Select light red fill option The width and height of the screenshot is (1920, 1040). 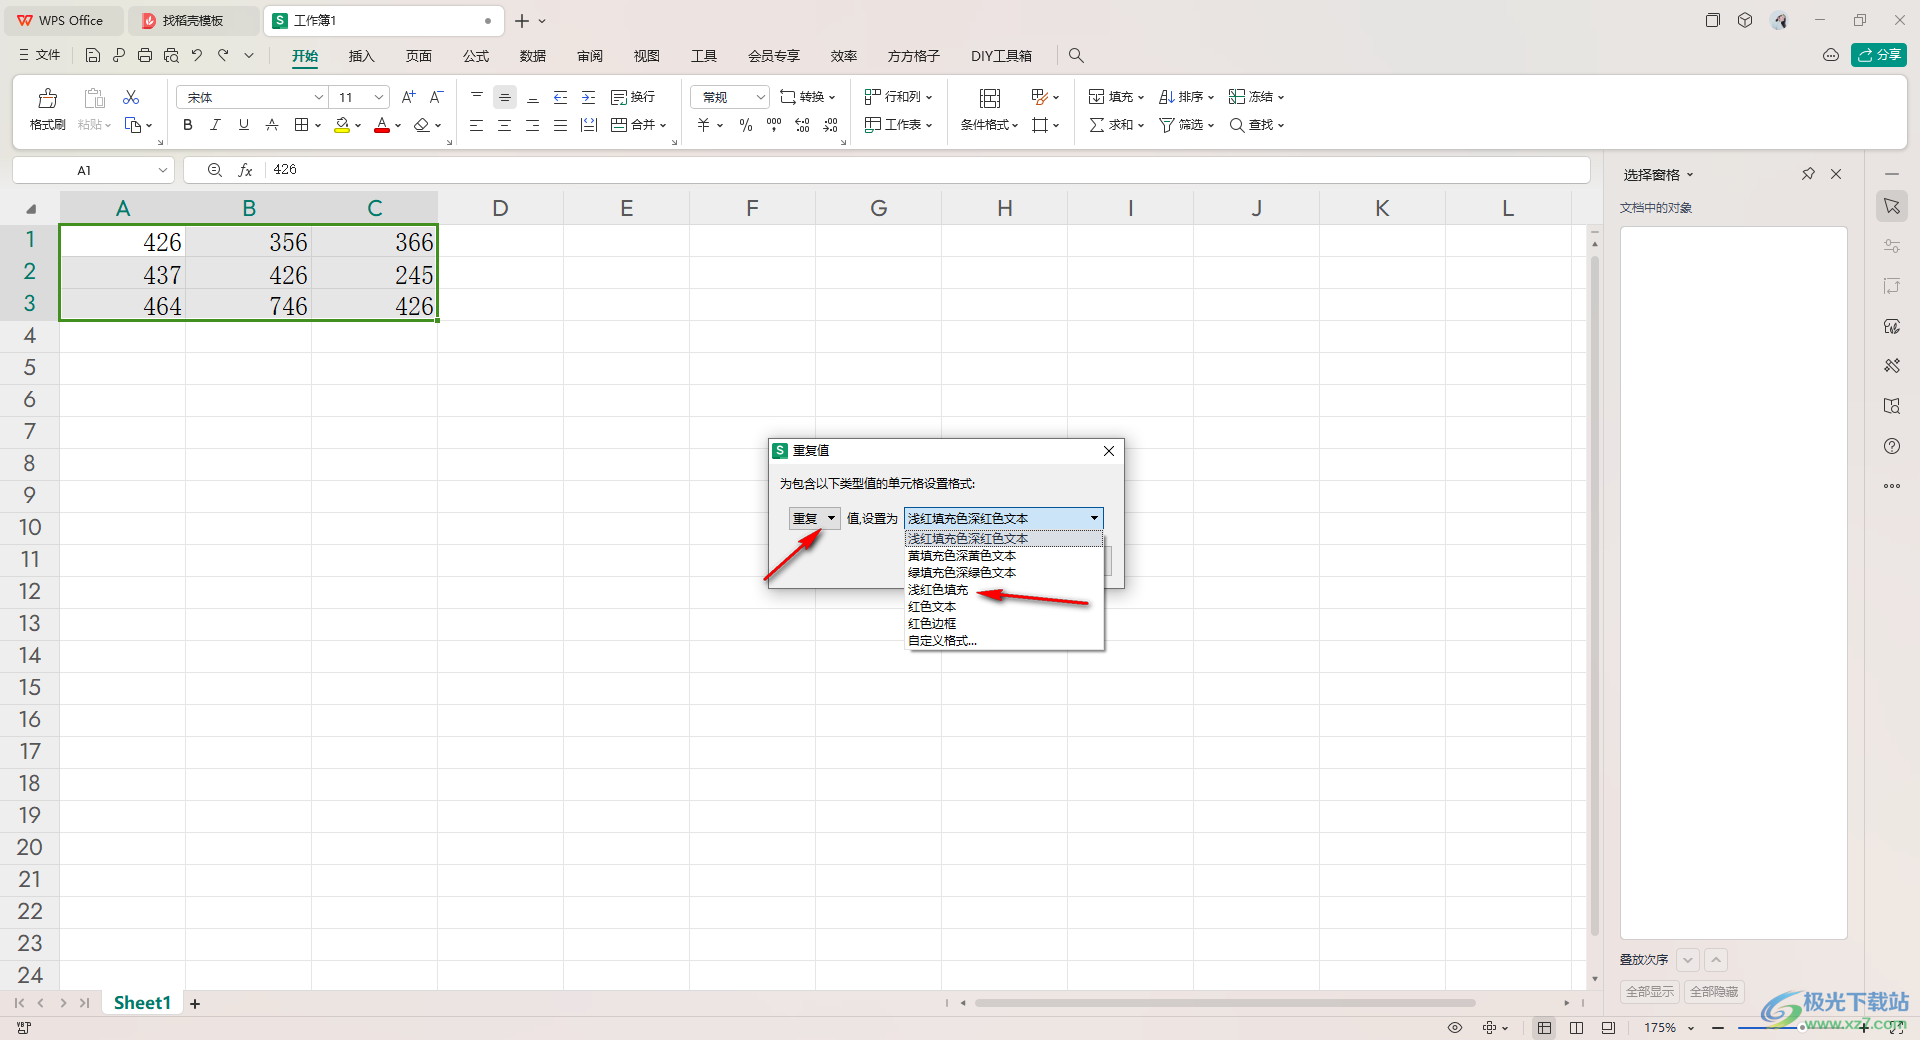click(938, 590)
